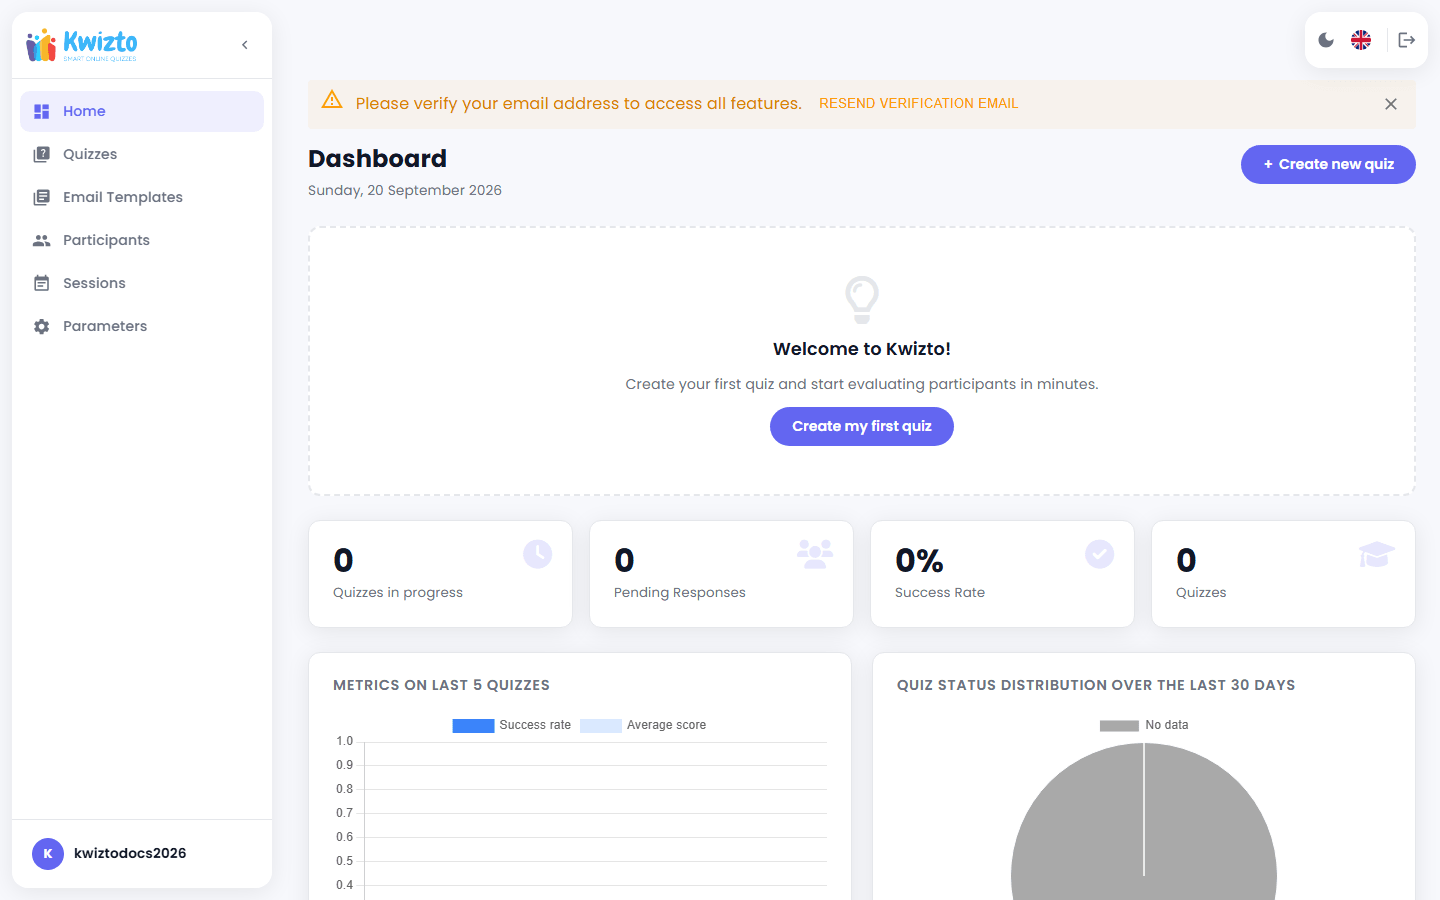1440x900 pixels.
Task: Click the Dashboard heading
Action: (378, 158)
